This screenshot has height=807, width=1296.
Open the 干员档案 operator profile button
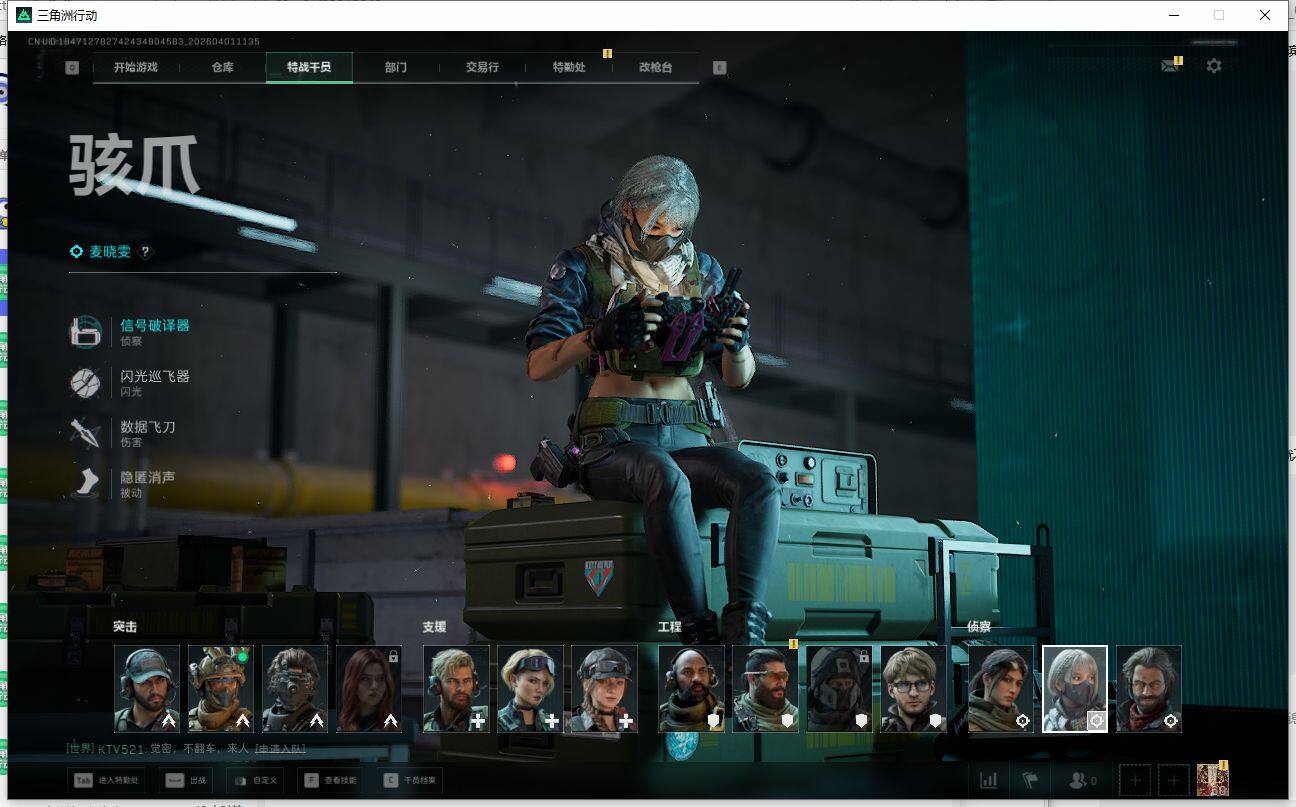pyautogui.click(x=410, y=780)
